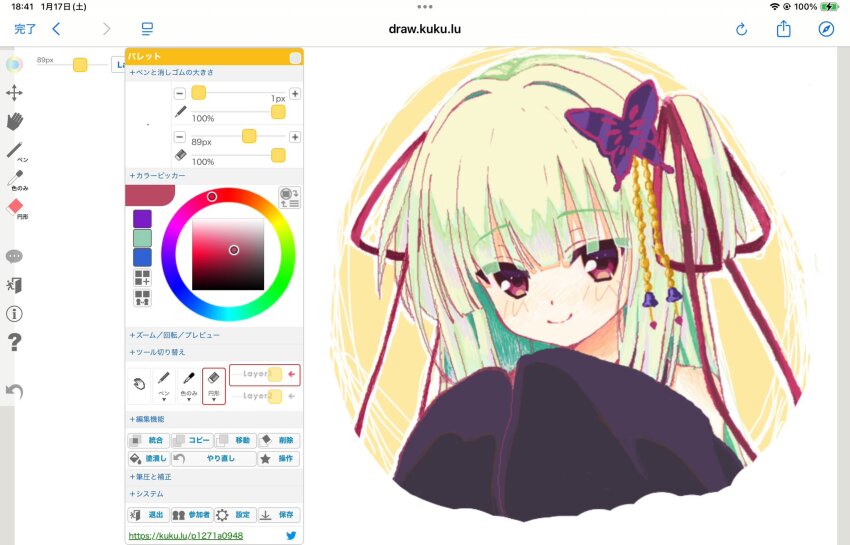Collapse the システム section

coord(146,494)
